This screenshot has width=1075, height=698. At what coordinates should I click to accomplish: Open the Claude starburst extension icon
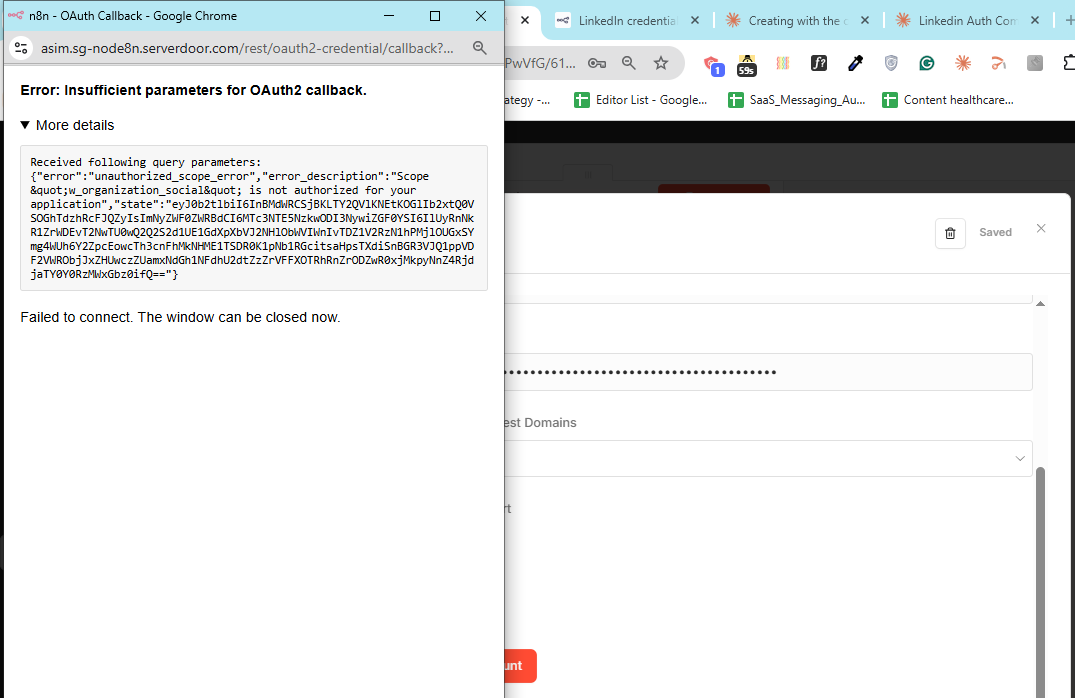coord(963,63)
